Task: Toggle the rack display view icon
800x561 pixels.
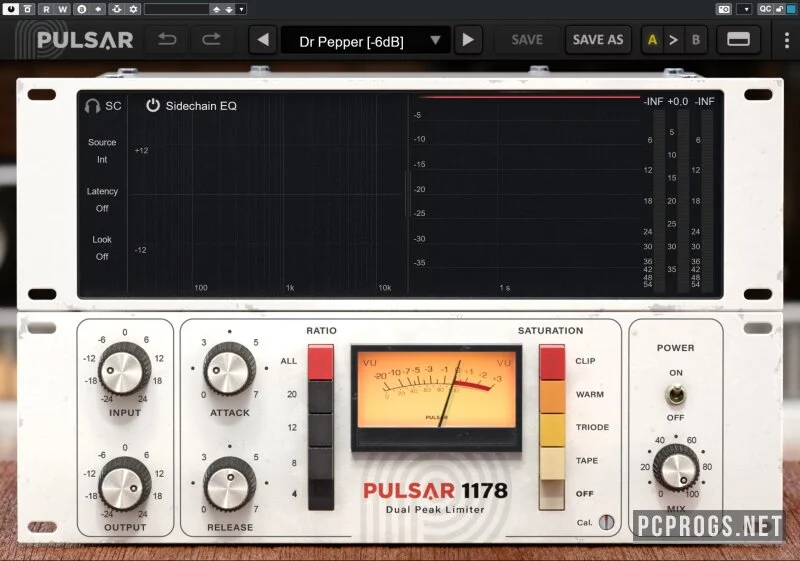Action: 738,40
